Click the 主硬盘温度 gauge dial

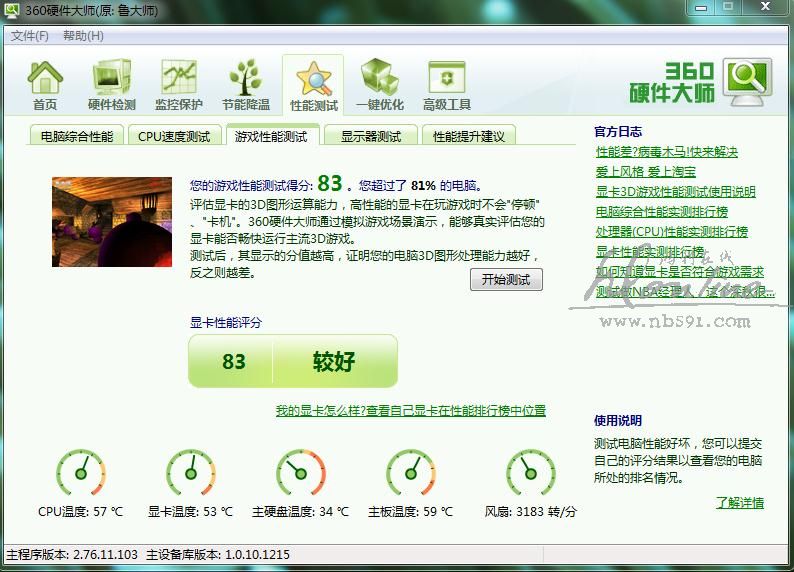(x=301, y=473)
